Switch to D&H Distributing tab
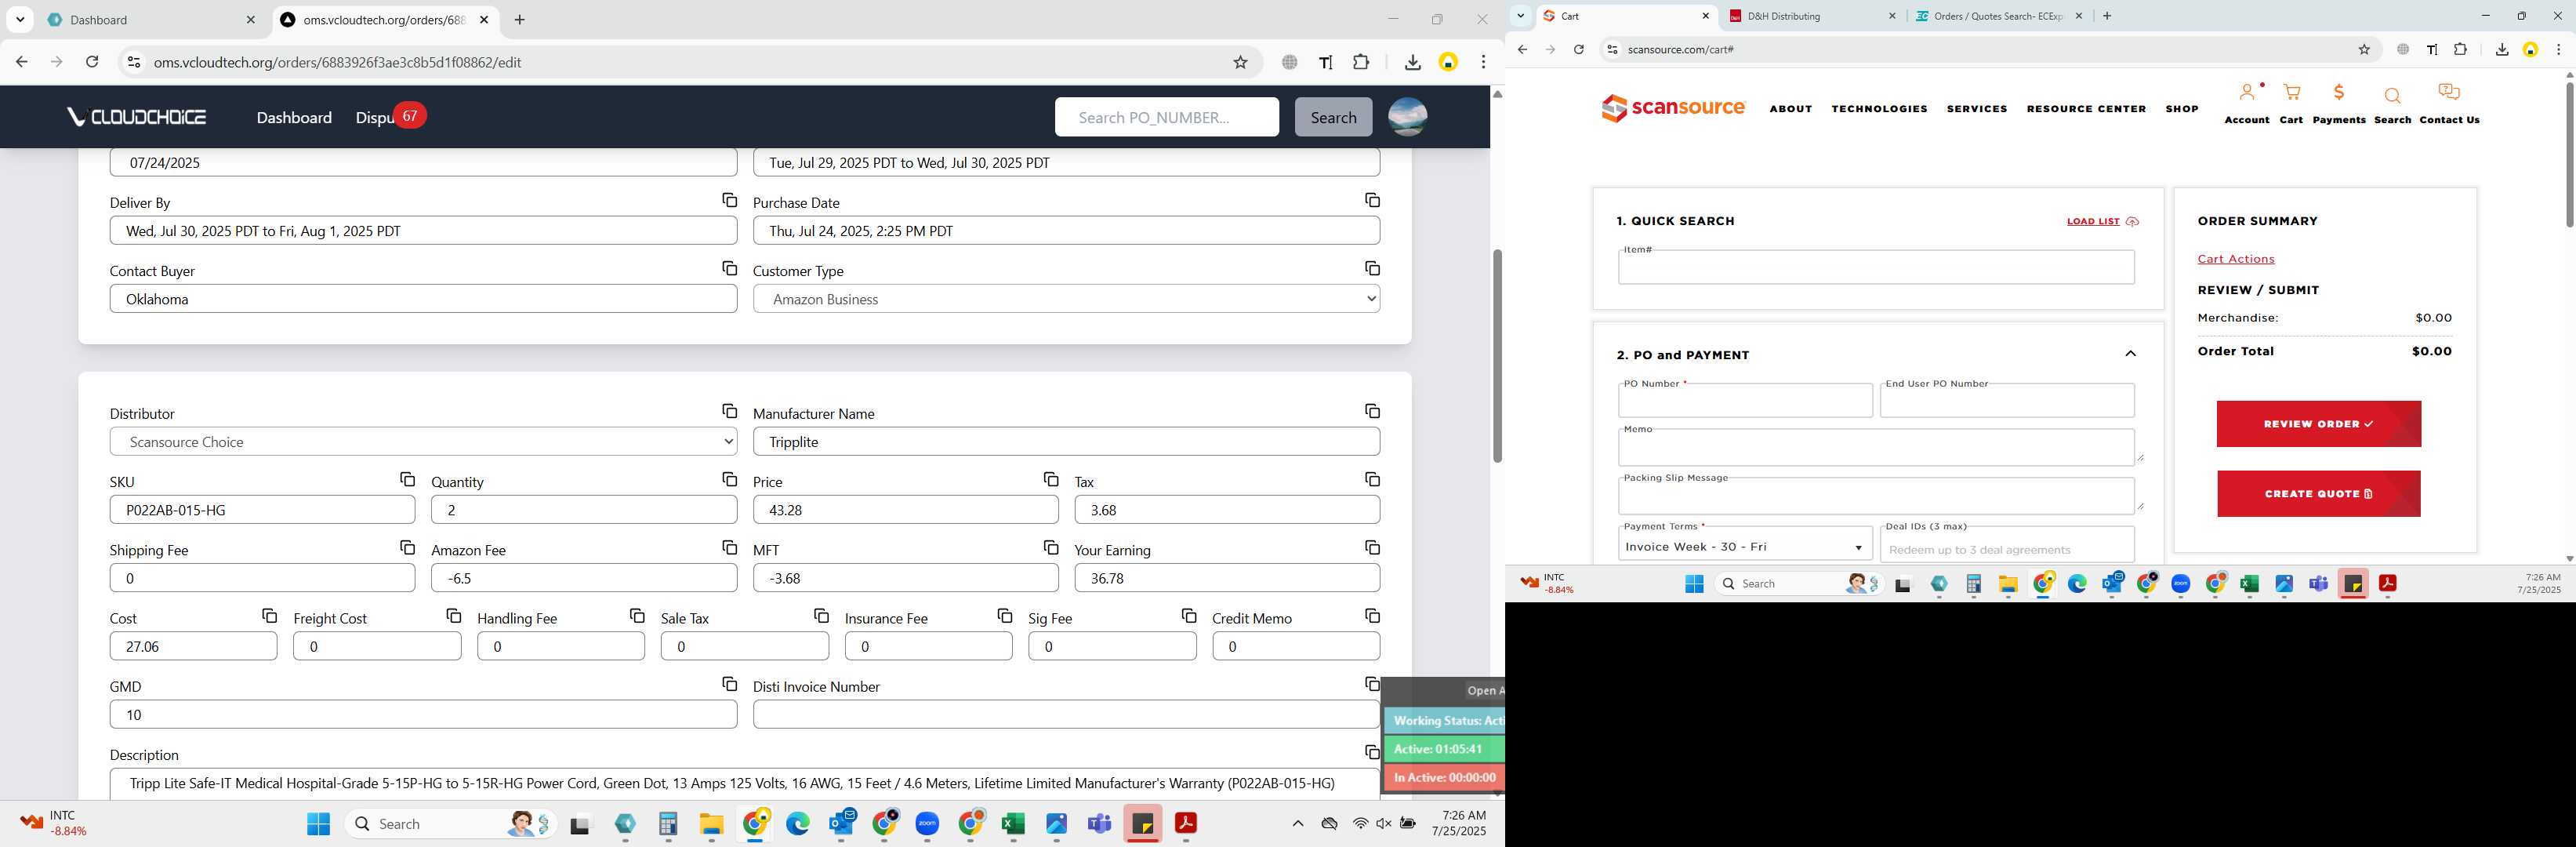 click(1813, 16)
